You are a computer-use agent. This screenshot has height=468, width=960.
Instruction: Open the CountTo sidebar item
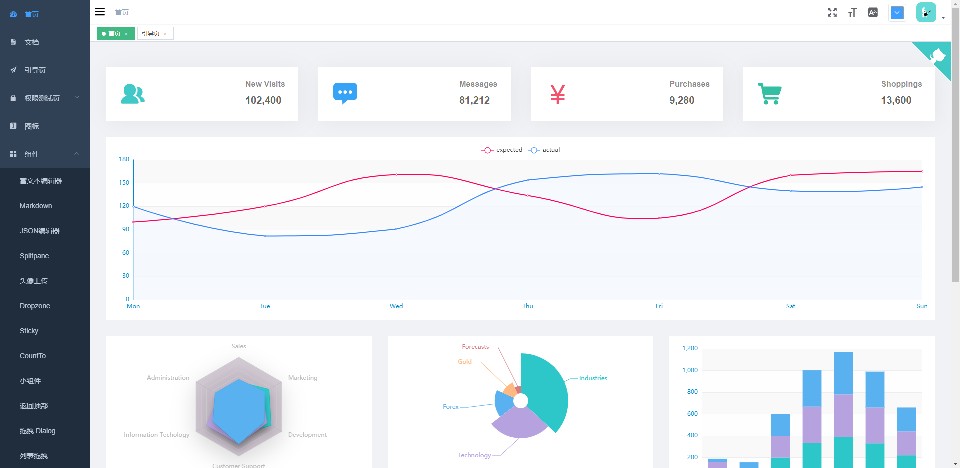[32, 356]
